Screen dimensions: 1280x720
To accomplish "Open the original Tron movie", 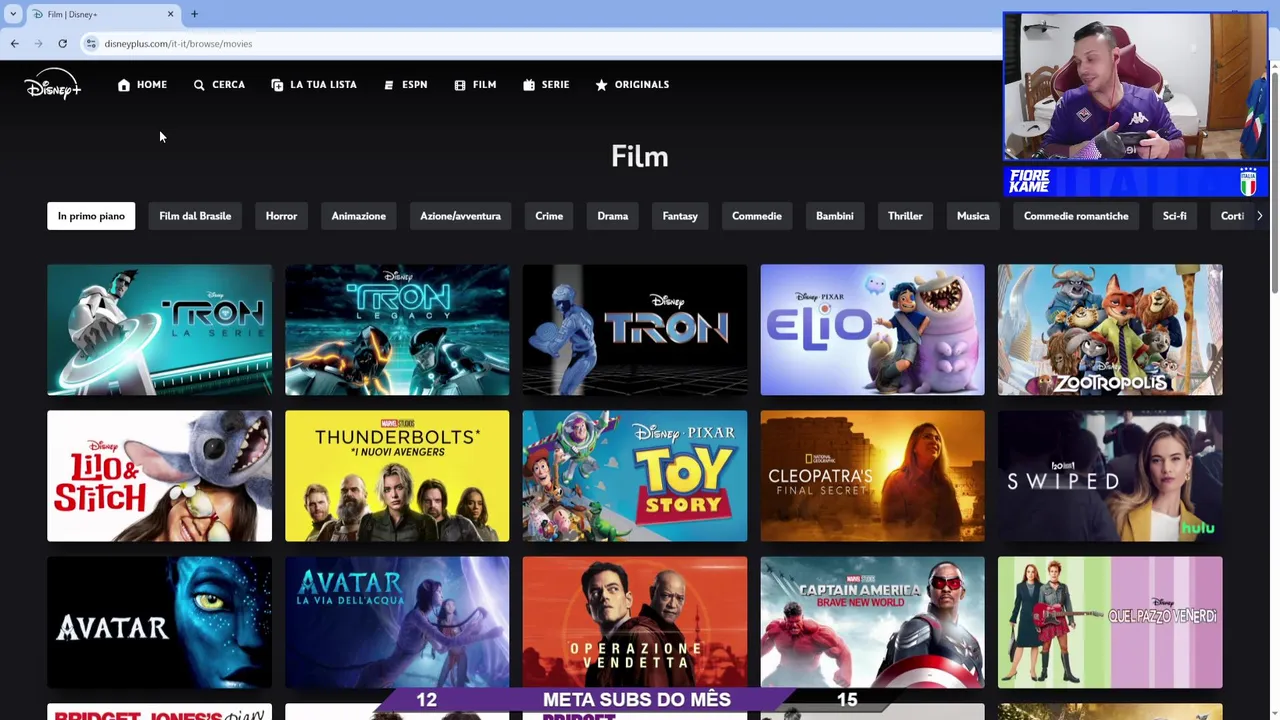I will point(635,330).
